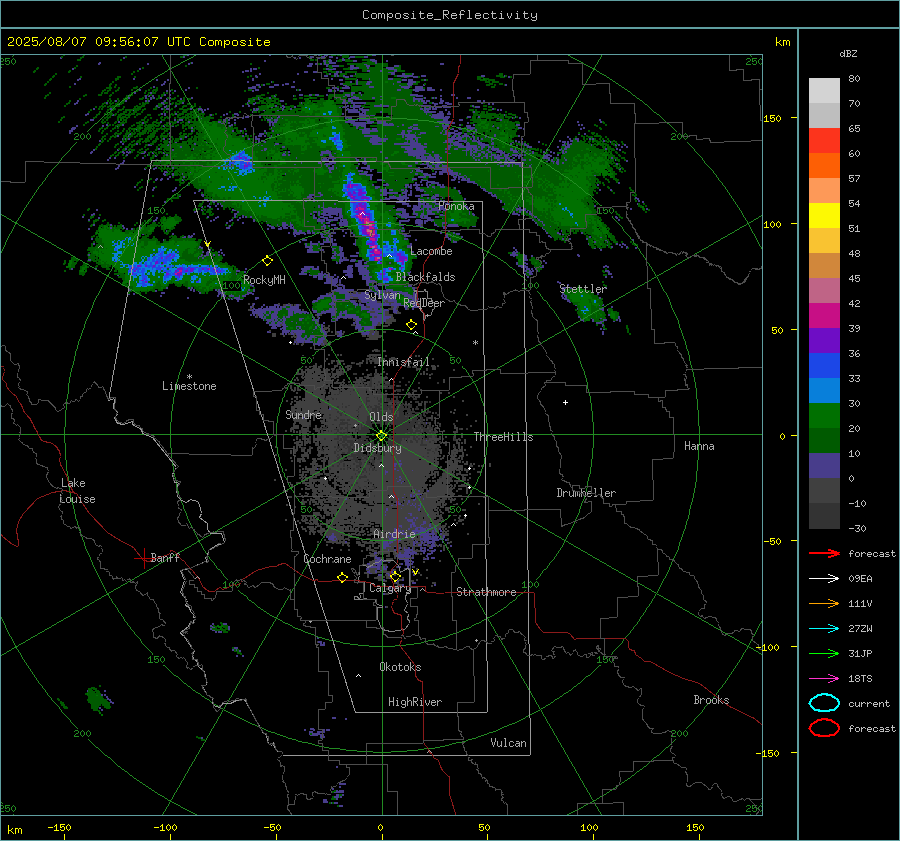Click the ThreeHills city label

click(x=503, y=437)
